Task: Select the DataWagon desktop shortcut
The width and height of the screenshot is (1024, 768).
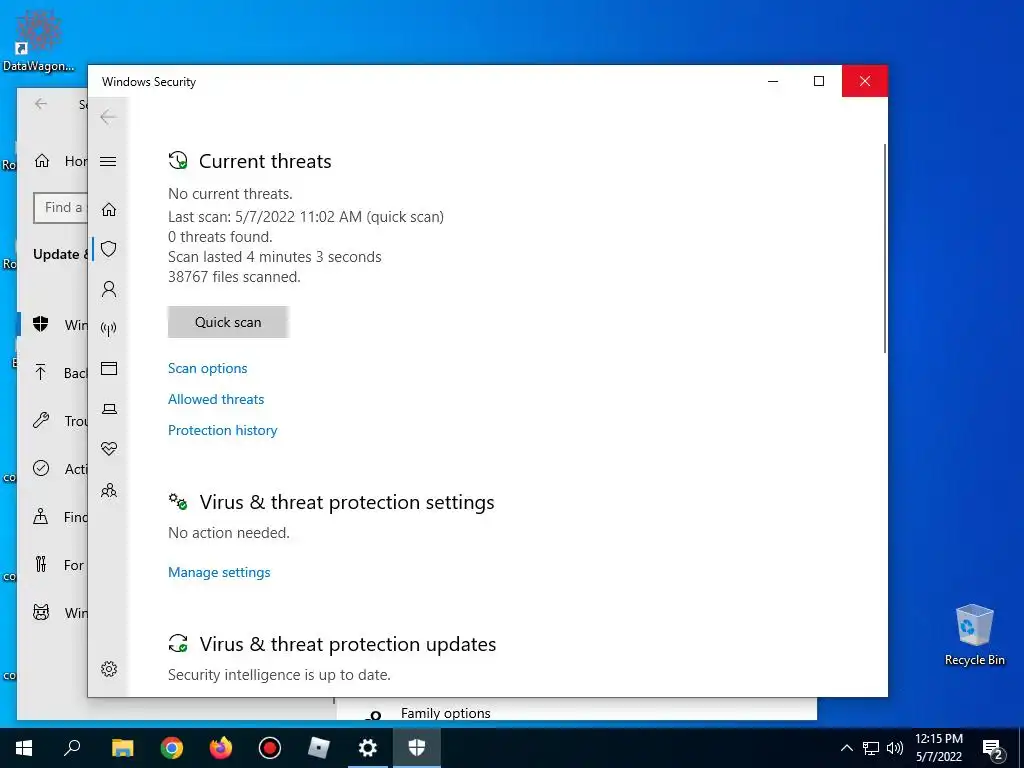Action: click(x=38, y=40)
